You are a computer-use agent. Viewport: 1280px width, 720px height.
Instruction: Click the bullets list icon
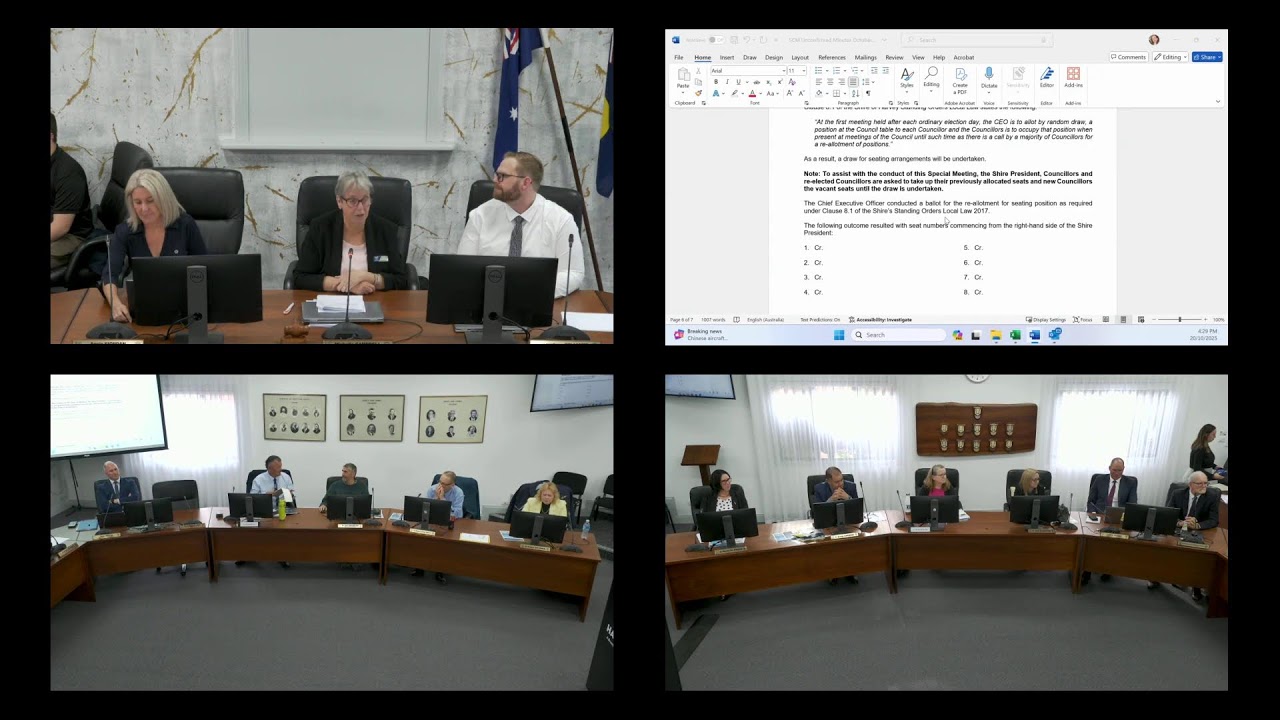(x=819, y=70)
